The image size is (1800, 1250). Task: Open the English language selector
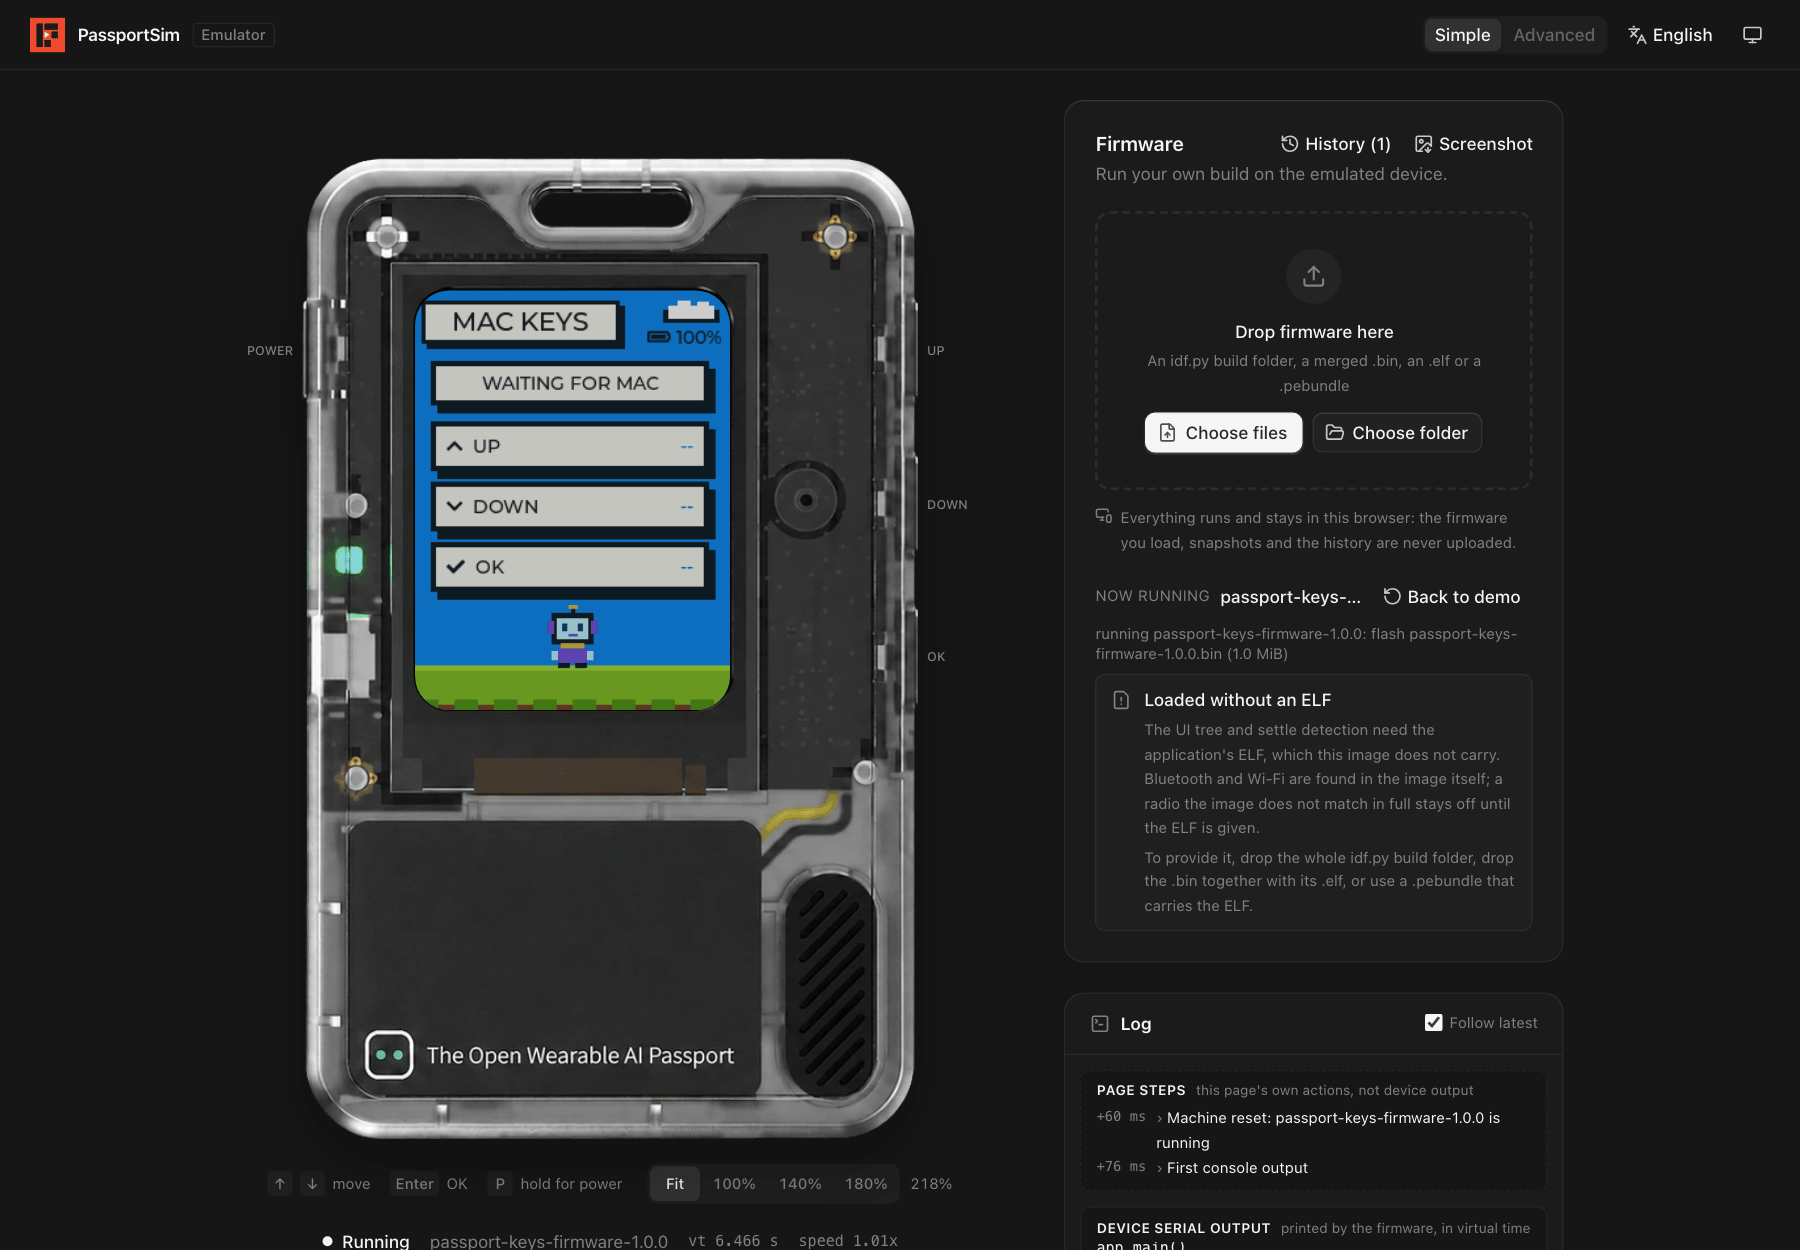pyautogui.click(x=1670, y=35)
